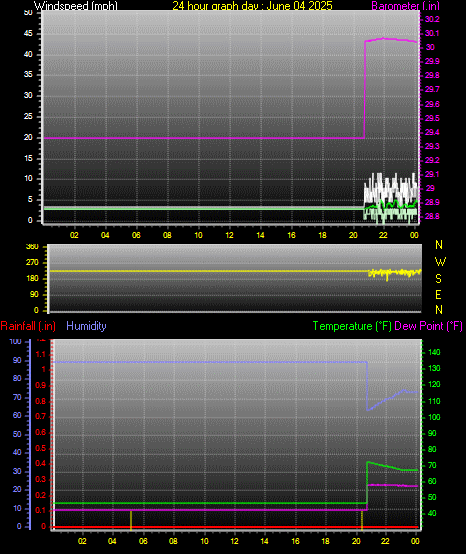
Task: Click the 28.8 barometer scale value
Action: 432,216
